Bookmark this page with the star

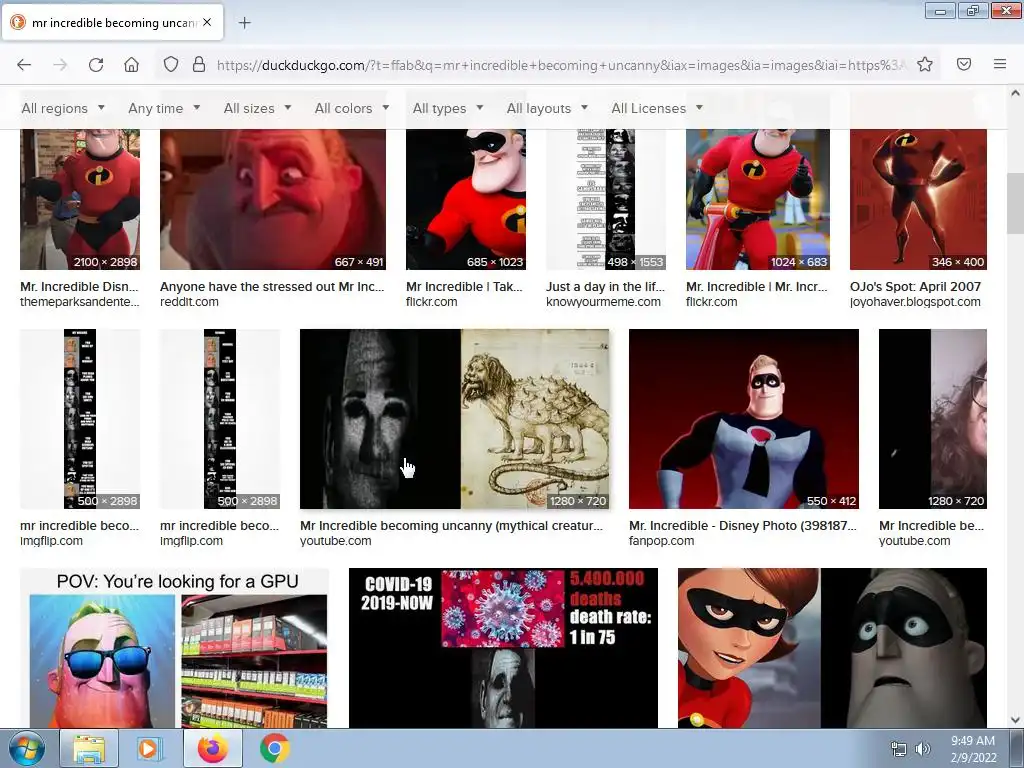925,65
